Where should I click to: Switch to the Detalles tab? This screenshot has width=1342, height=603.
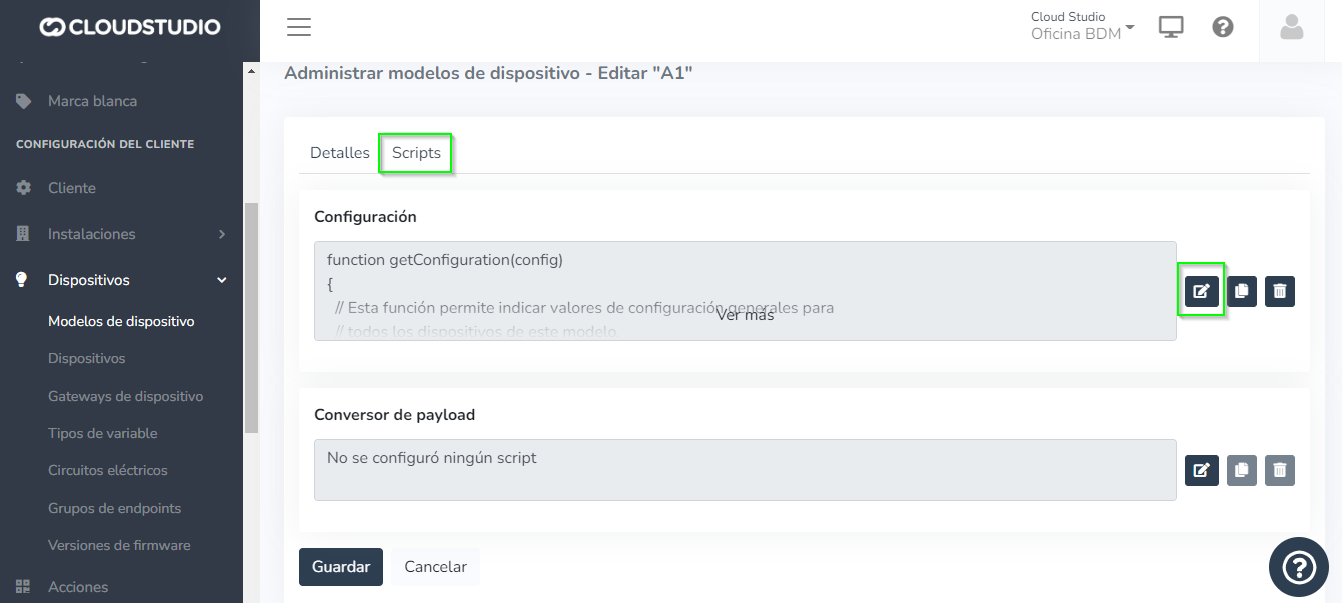coord(340,153)
